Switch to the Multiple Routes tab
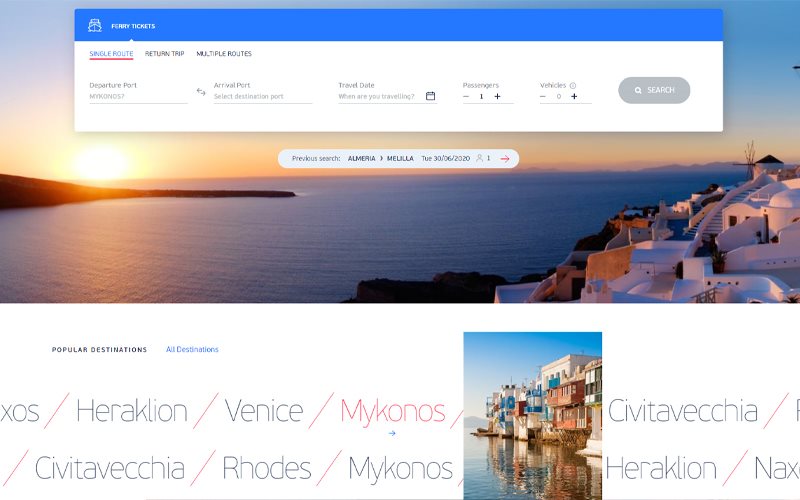This screenshot has width=800, height=500. (224, 54)
